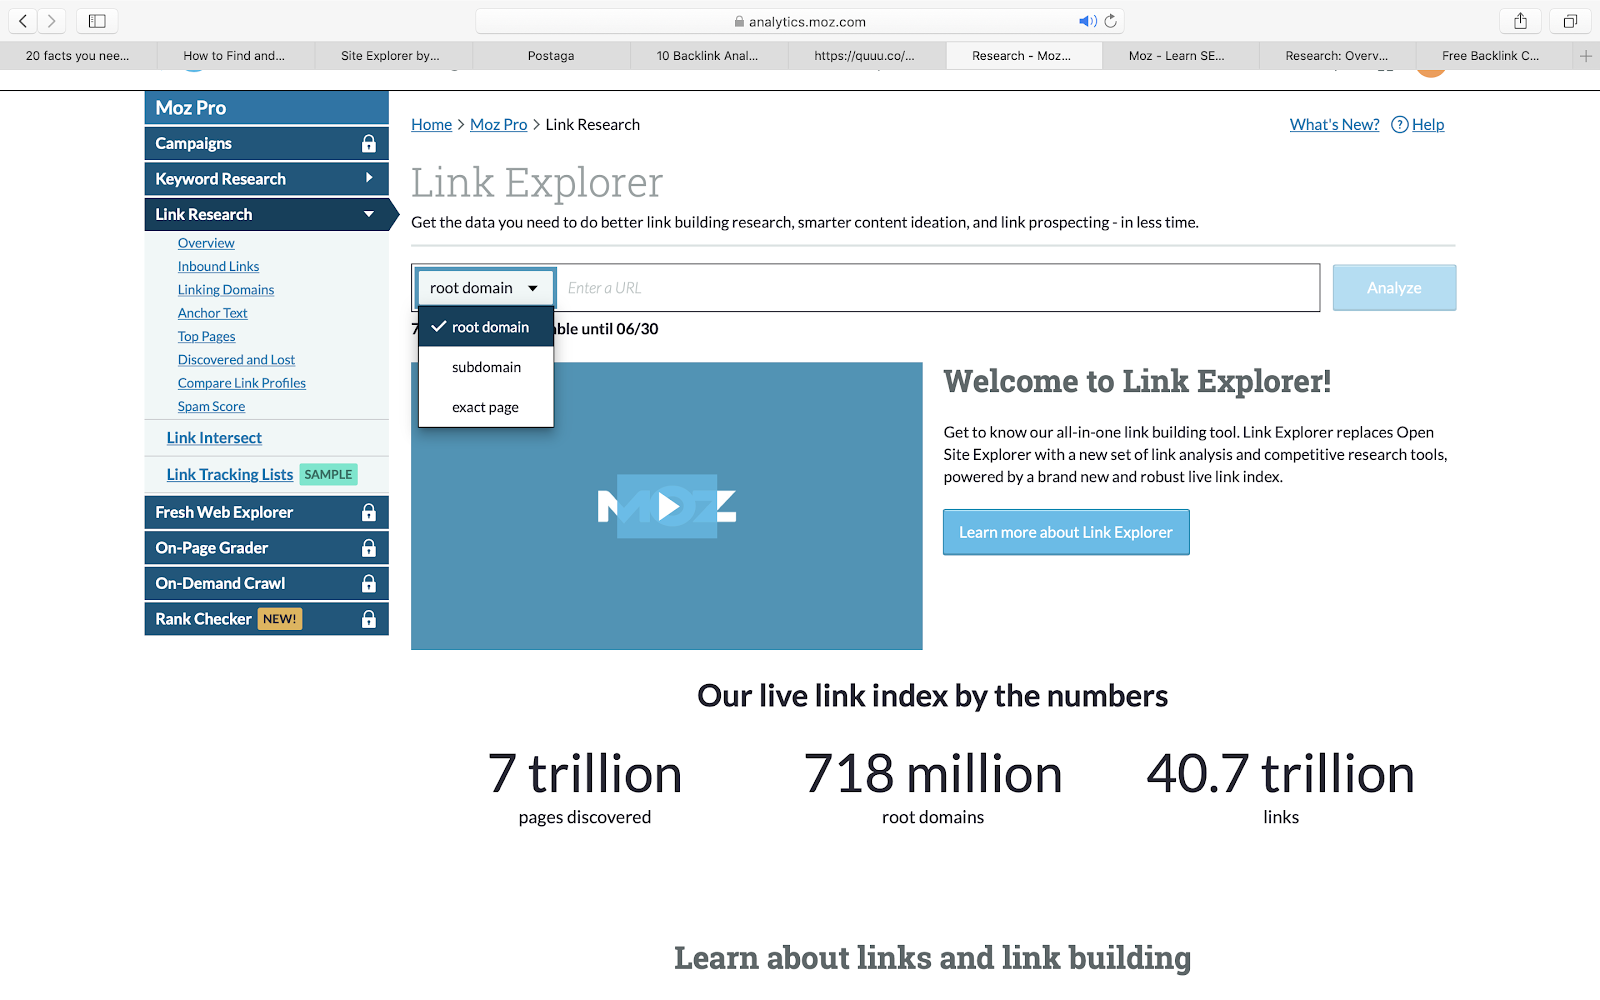Image resolution: width=1600 pixels, height=1000 pixels.
Task: Open the Spam Score sidebar link
Action: [x=211, y=407]
